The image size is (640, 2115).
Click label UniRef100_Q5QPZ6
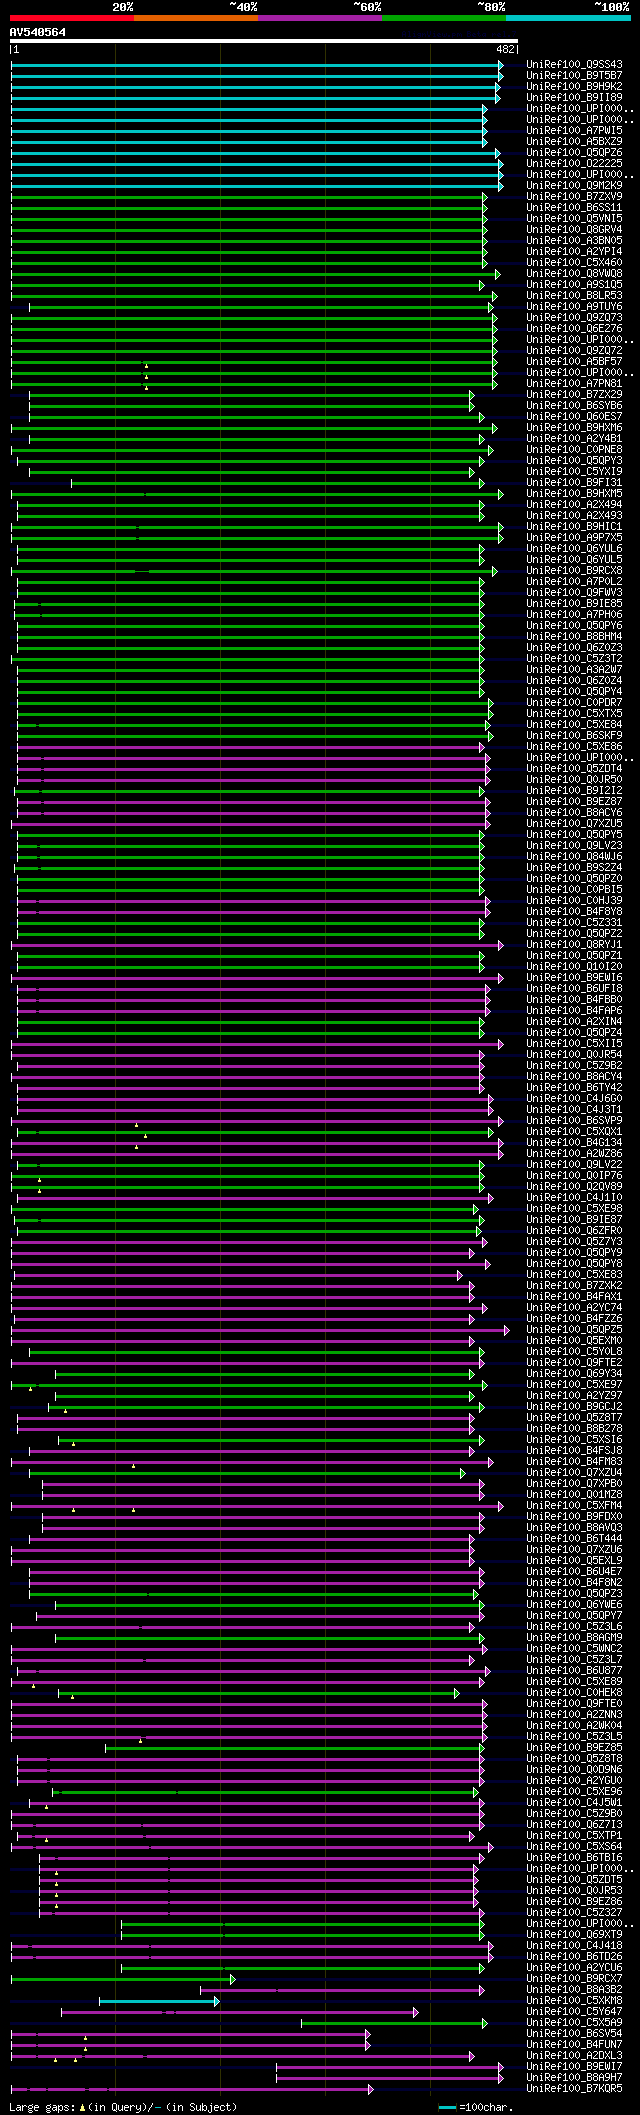(574, 153)
